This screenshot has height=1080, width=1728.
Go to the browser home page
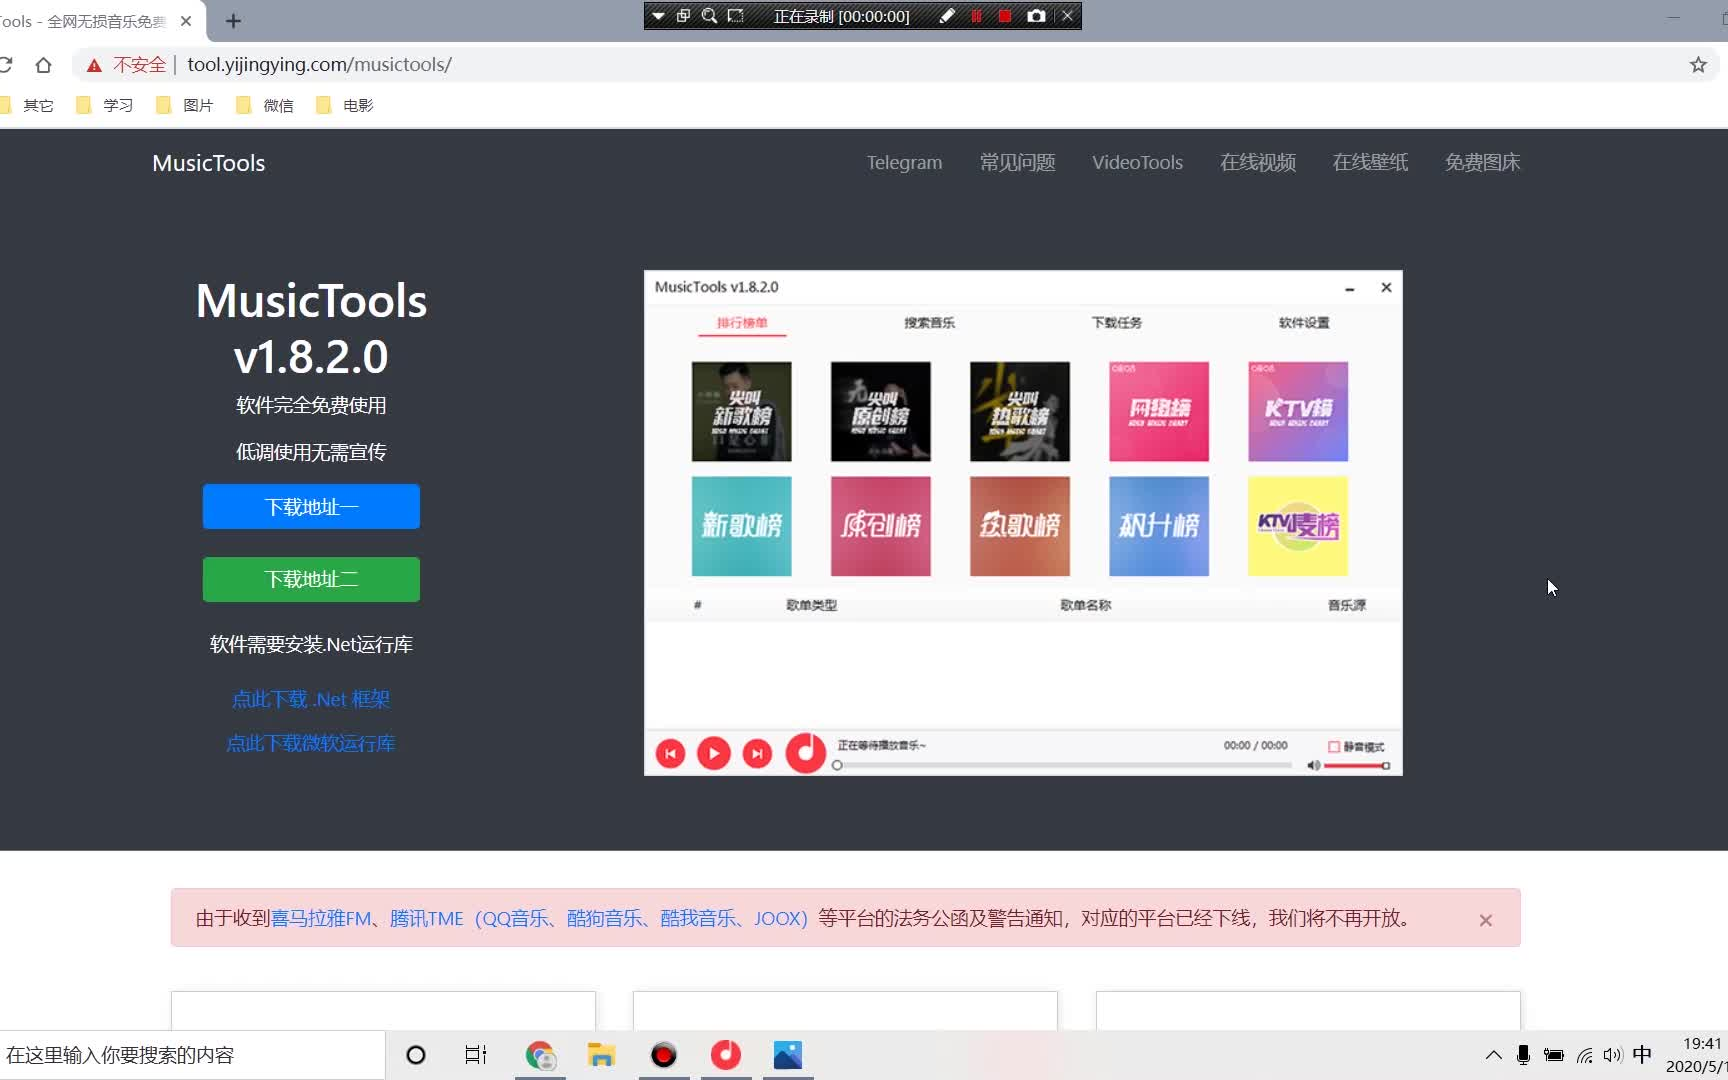point(43,65)
